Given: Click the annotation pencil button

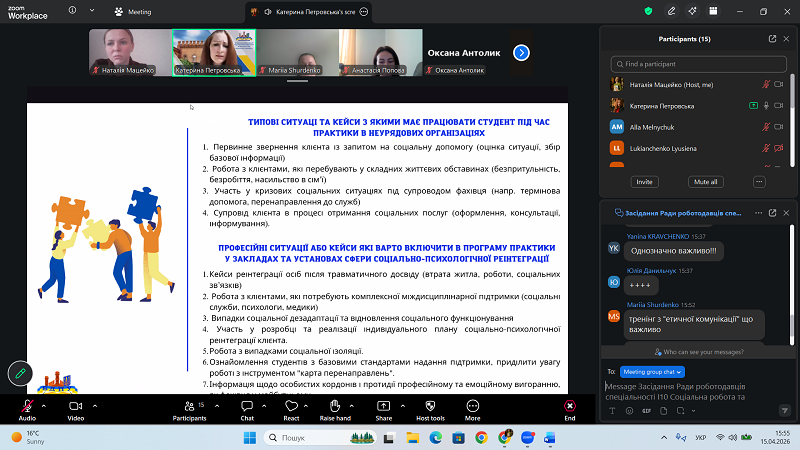Looking at the screenshot, I should point(18,372).
